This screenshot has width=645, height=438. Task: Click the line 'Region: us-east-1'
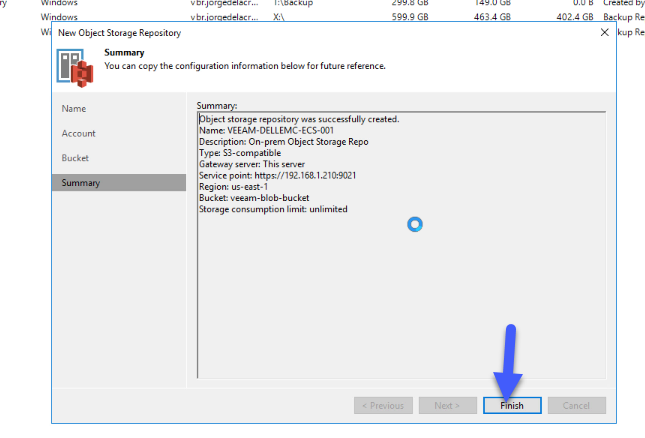(234, 187)
